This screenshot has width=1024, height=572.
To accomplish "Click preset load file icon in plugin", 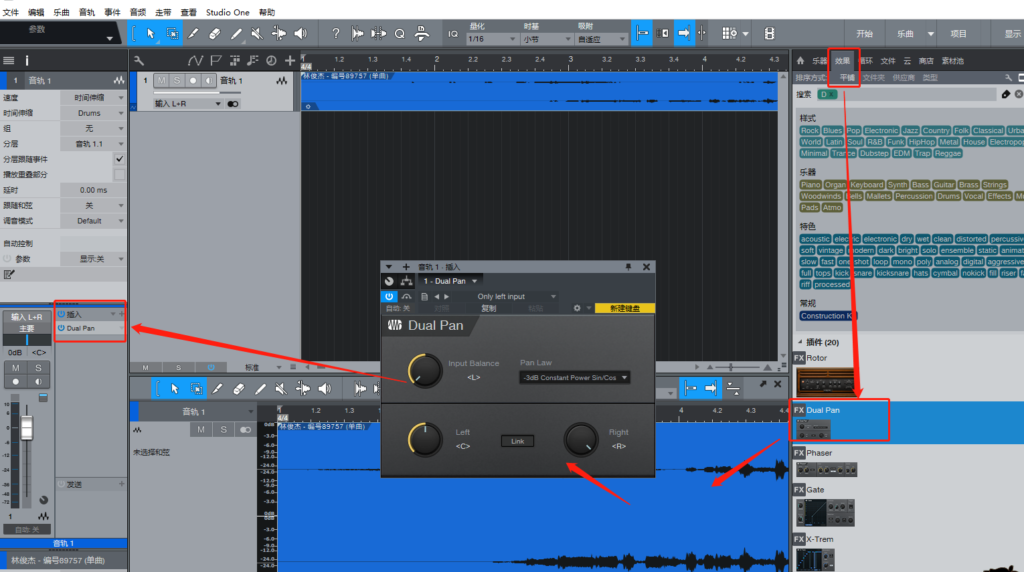I will 424,296.
